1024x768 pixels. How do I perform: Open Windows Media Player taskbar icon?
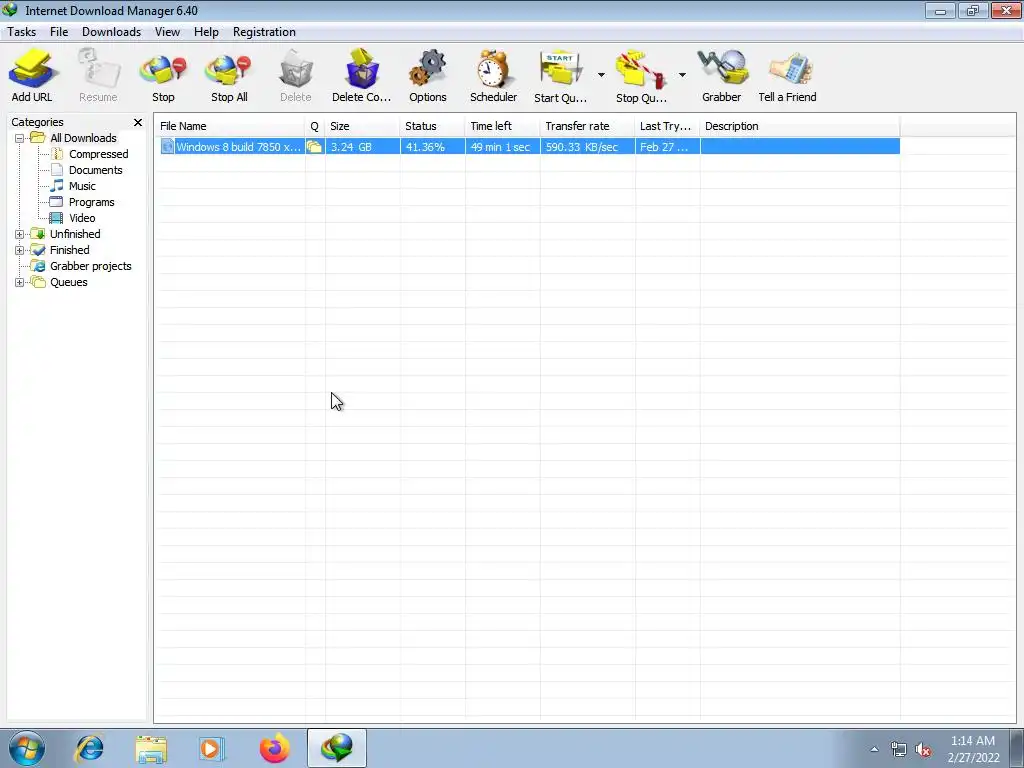click(x=212, y=749)
